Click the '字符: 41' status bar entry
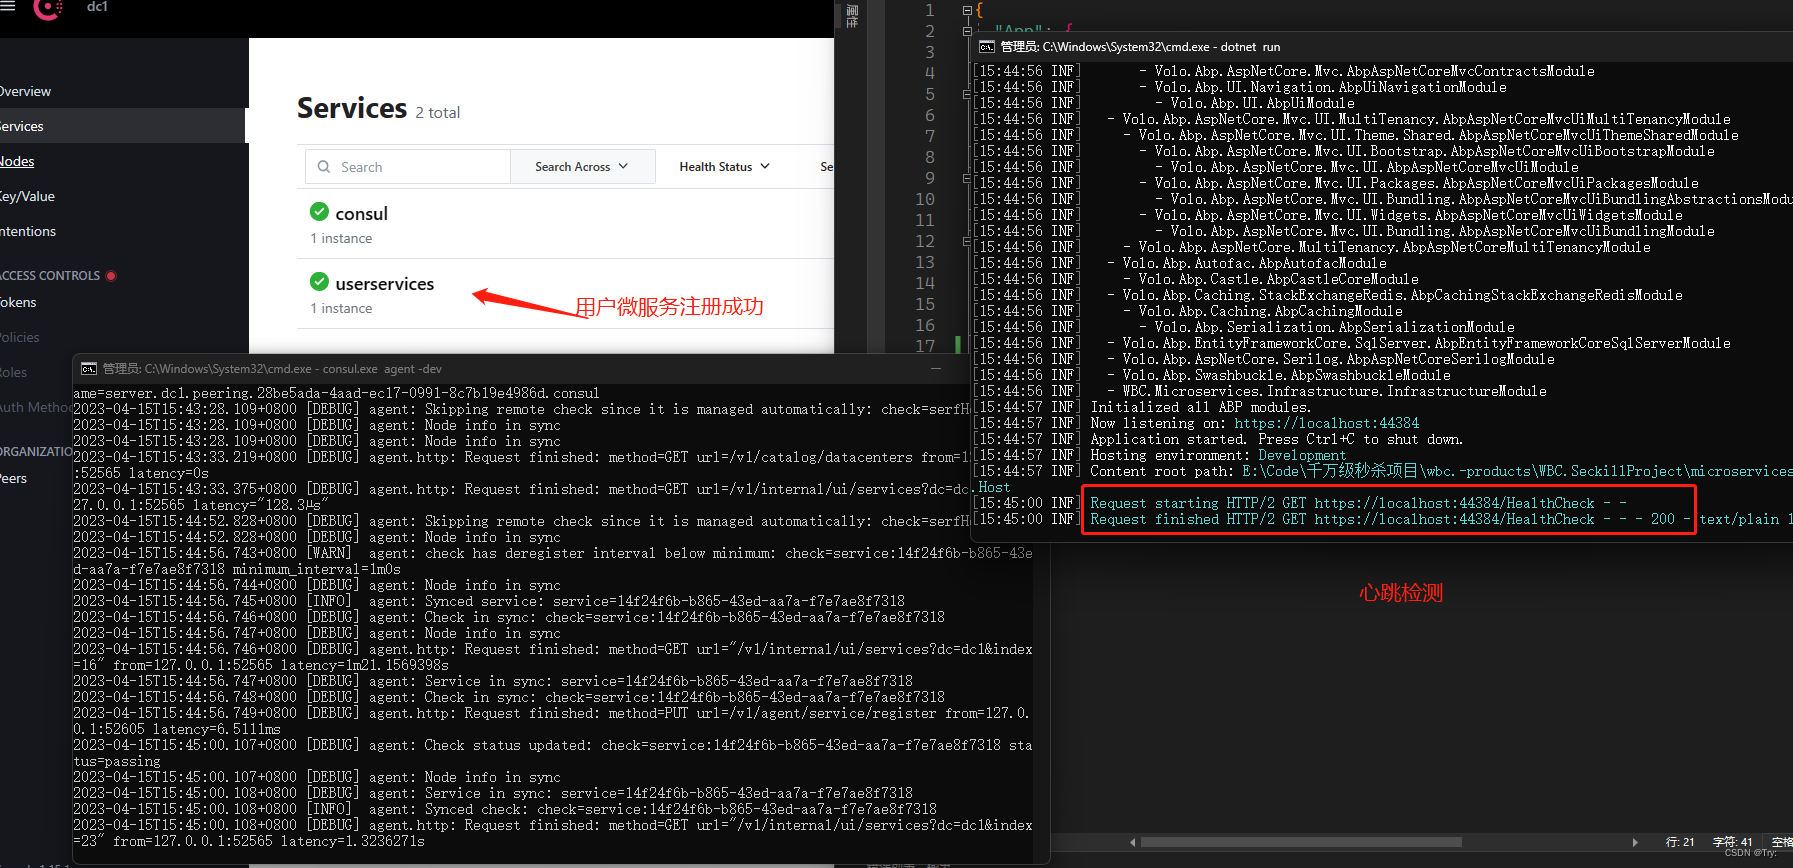The width and height of the screenshot is (1793, 868). click(1733, 842)
